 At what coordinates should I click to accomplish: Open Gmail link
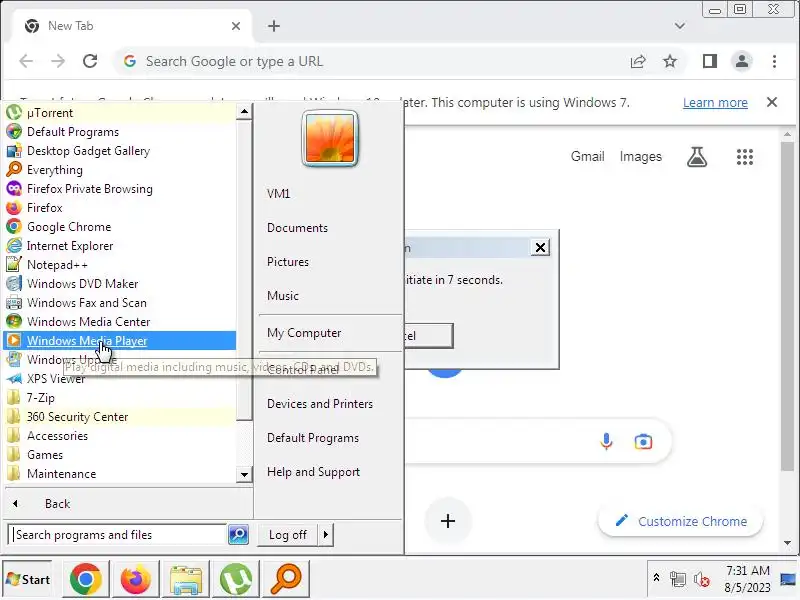[x=587, y=157]
